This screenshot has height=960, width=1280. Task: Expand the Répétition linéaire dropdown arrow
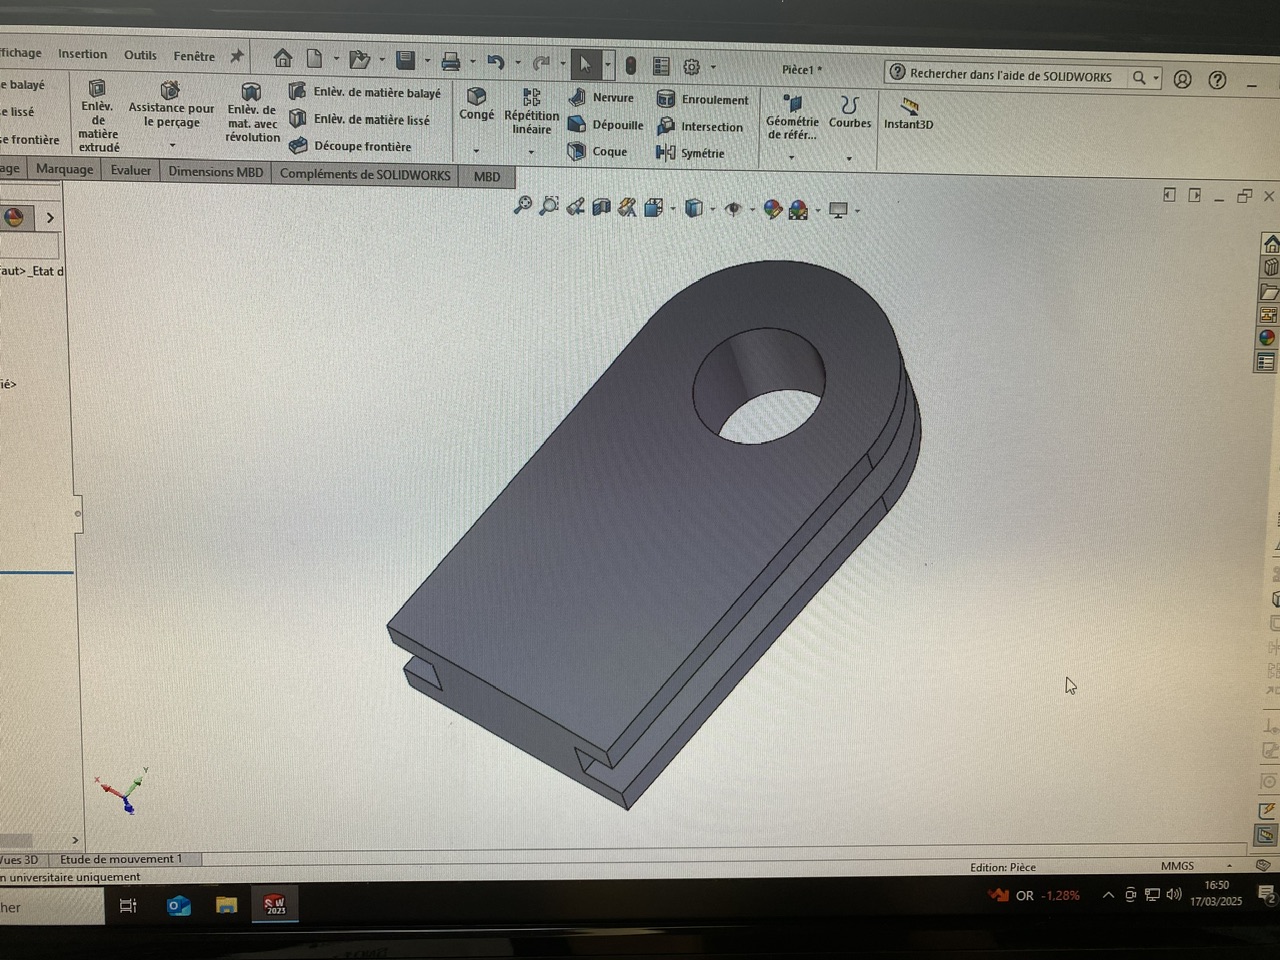pos(531,152)
